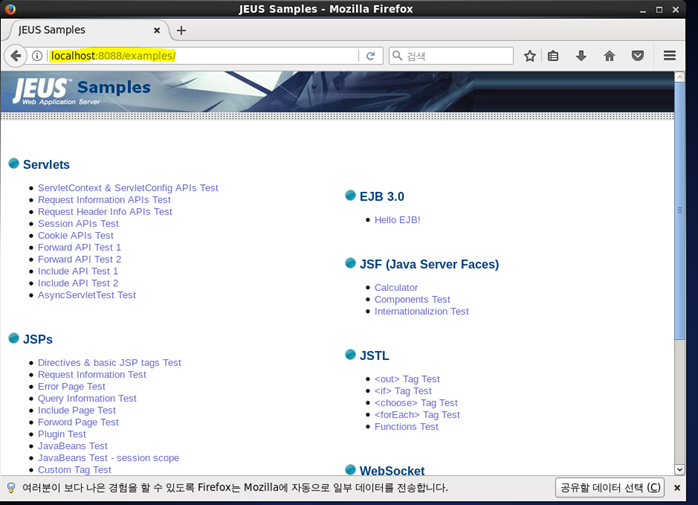
Task: Open Functions Test link
Action: (x=406, y=427)
